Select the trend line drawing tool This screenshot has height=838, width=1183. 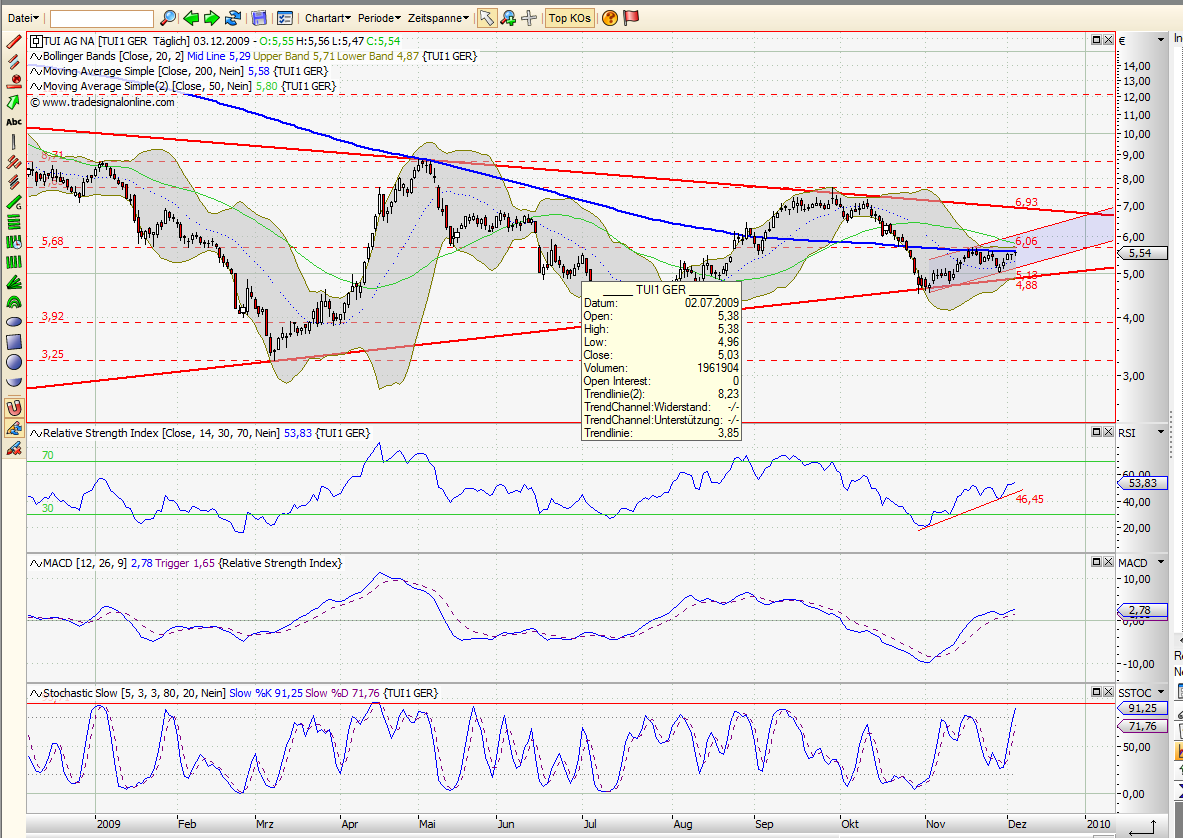(14, 41)
